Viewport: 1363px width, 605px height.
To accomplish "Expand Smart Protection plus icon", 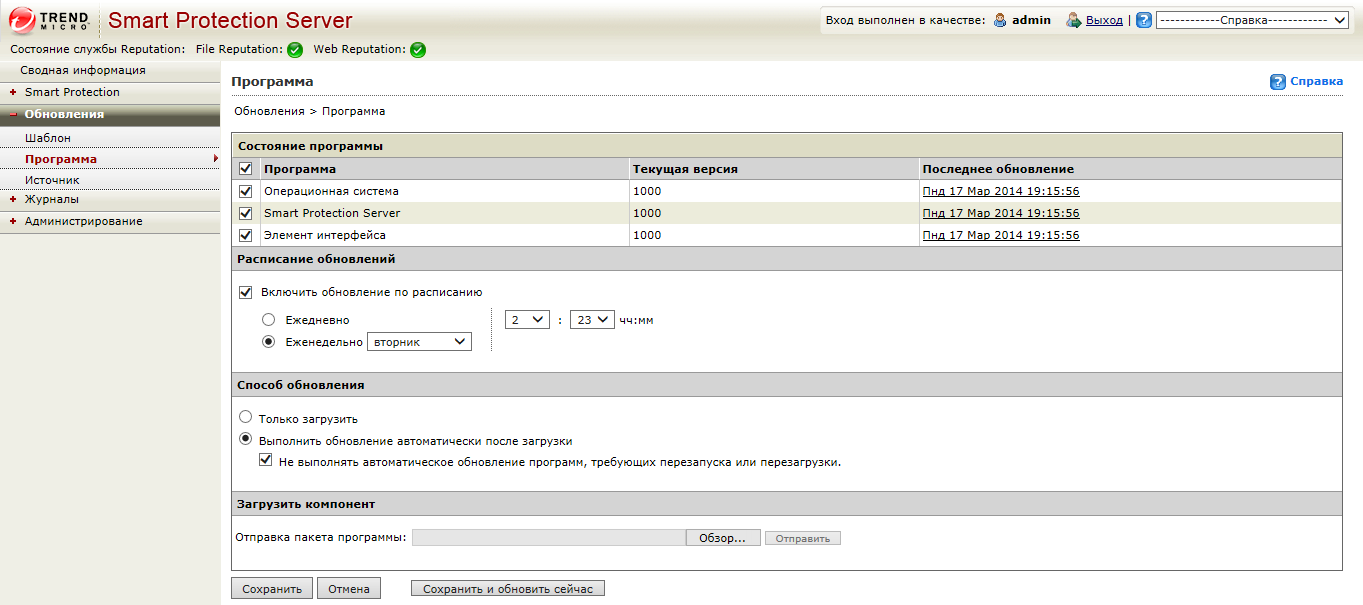I will tap(13, 92).
